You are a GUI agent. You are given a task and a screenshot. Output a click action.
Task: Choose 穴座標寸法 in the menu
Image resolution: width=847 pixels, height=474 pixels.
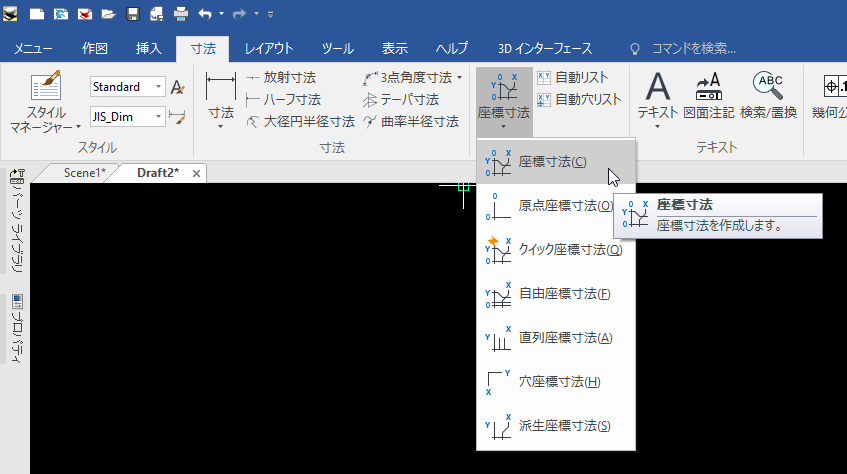[x=559, y=381]
